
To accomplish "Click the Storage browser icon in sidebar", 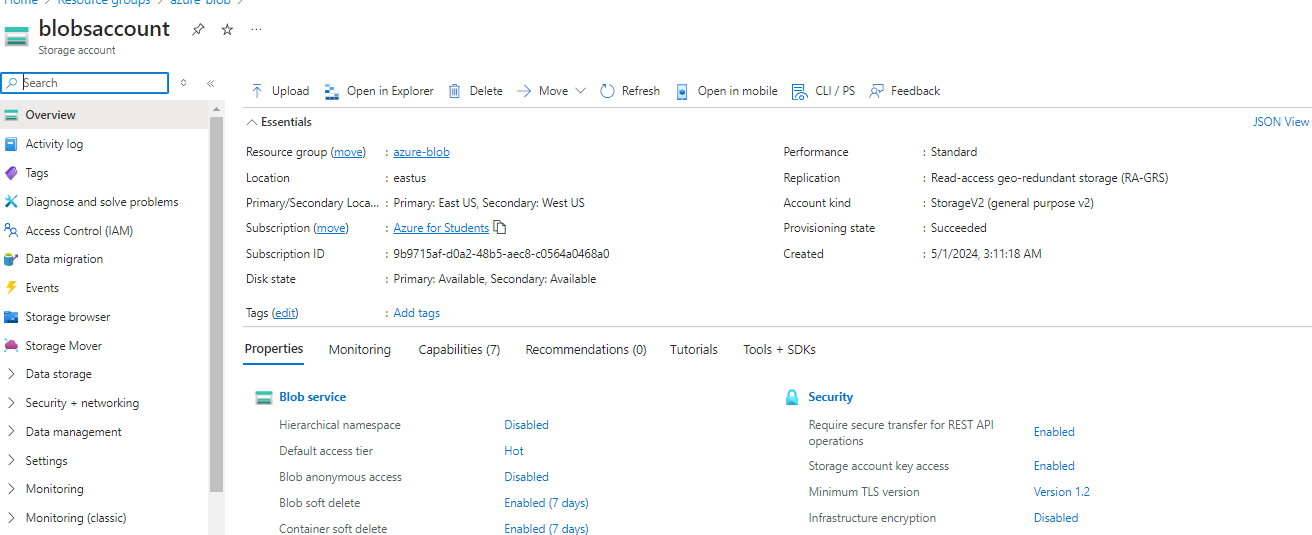I will click(11, 317).
